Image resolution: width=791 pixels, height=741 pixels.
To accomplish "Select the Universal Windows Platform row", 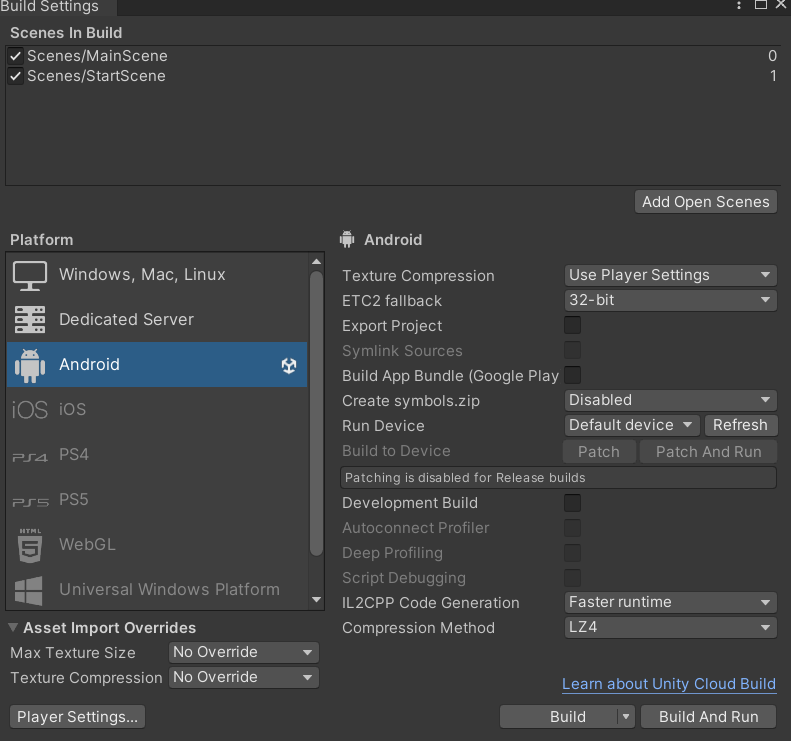I will [x=157, y=589].
